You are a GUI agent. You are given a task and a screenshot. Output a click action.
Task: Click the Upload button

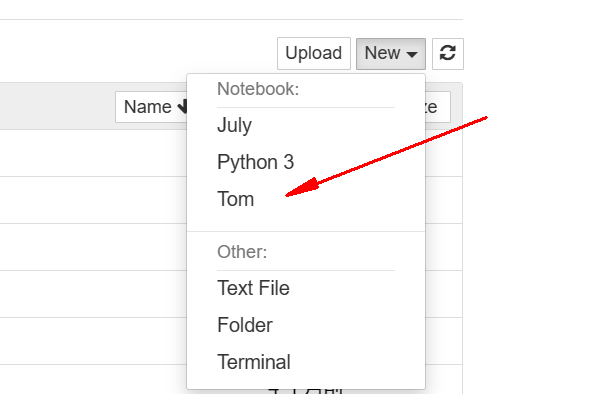pyautogui.click(x=314, y=53)
